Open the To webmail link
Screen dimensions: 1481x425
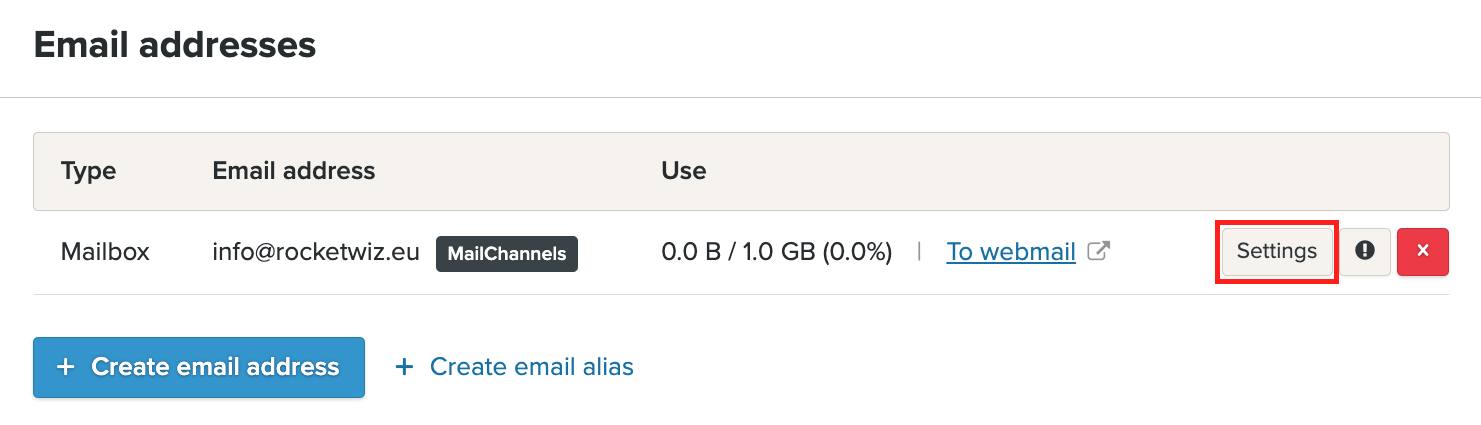click(1011, 252)
